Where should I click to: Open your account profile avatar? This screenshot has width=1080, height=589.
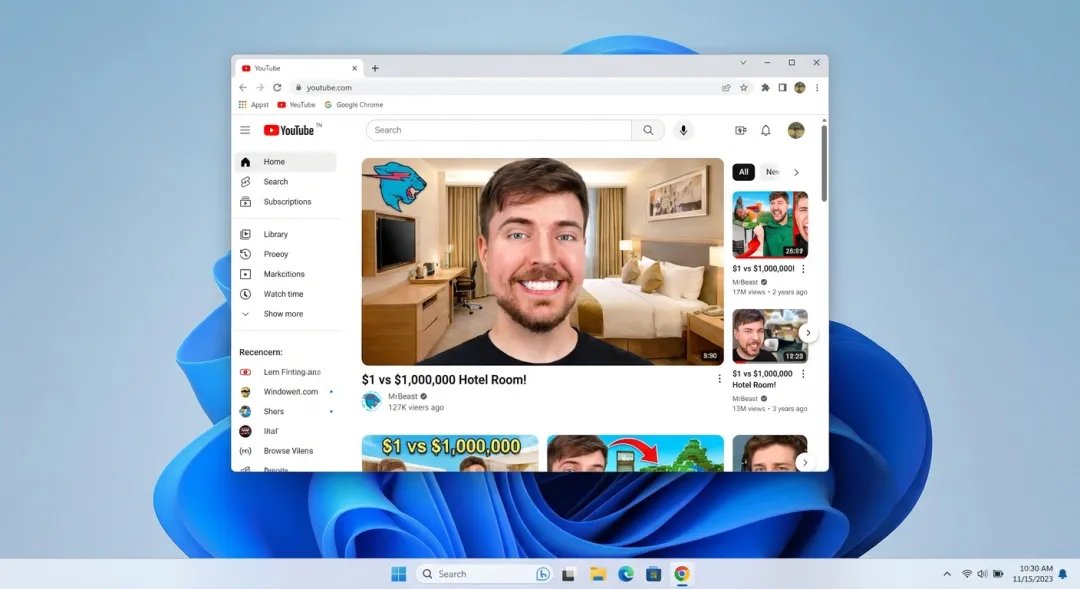pos(796,130)
